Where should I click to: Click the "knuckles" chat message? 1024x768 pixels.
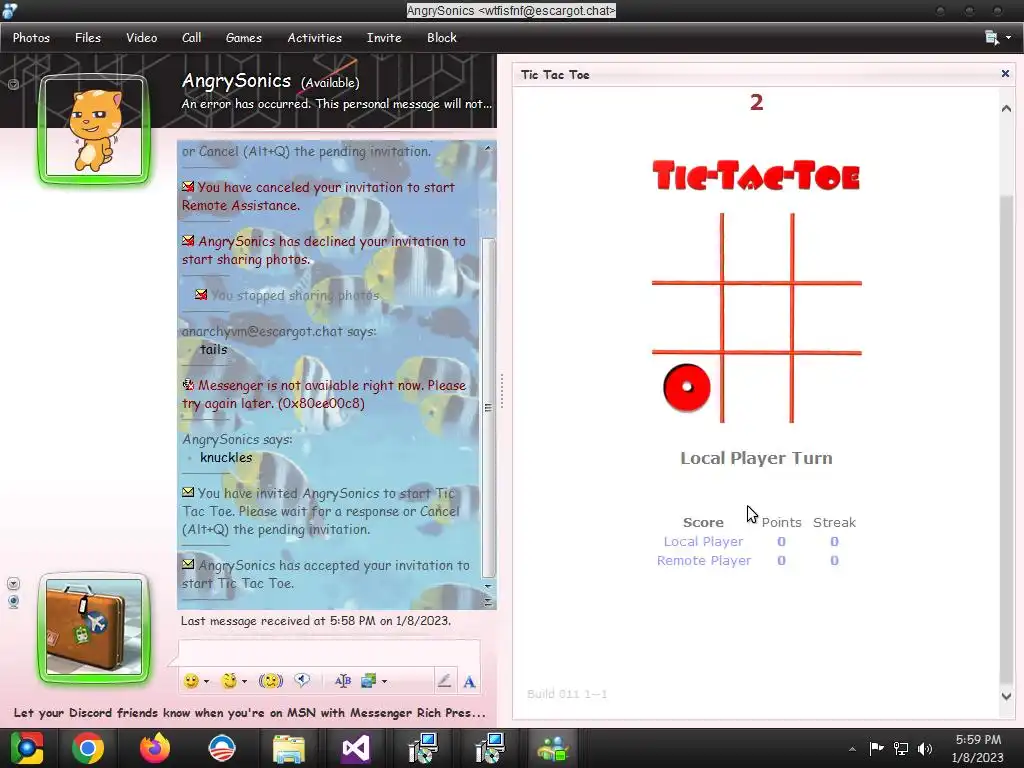(226, 457)
